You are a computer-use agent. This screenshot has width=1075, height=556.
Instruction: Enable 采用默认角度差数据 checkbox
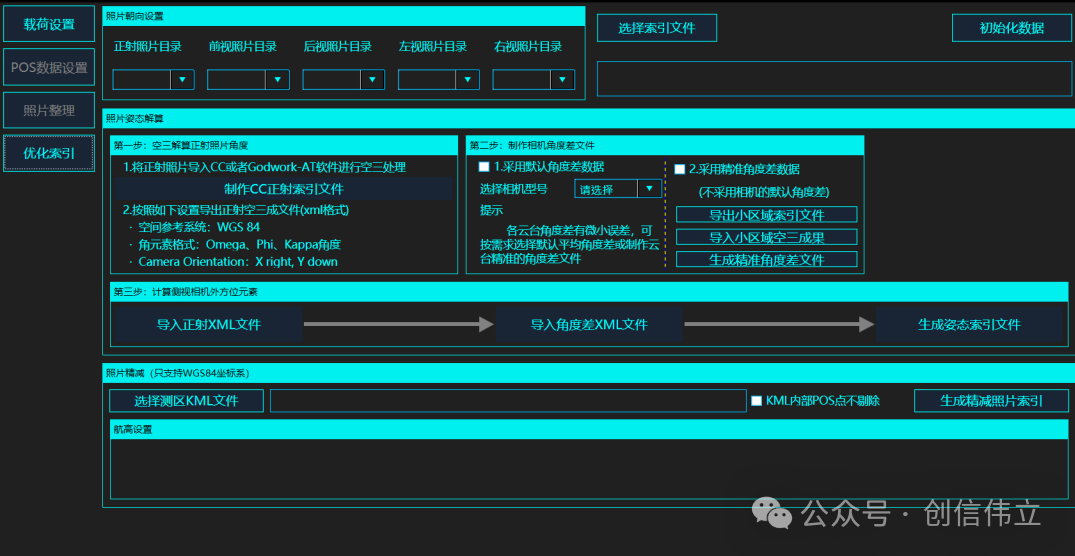pyautogui.click(x=485, y=167)
